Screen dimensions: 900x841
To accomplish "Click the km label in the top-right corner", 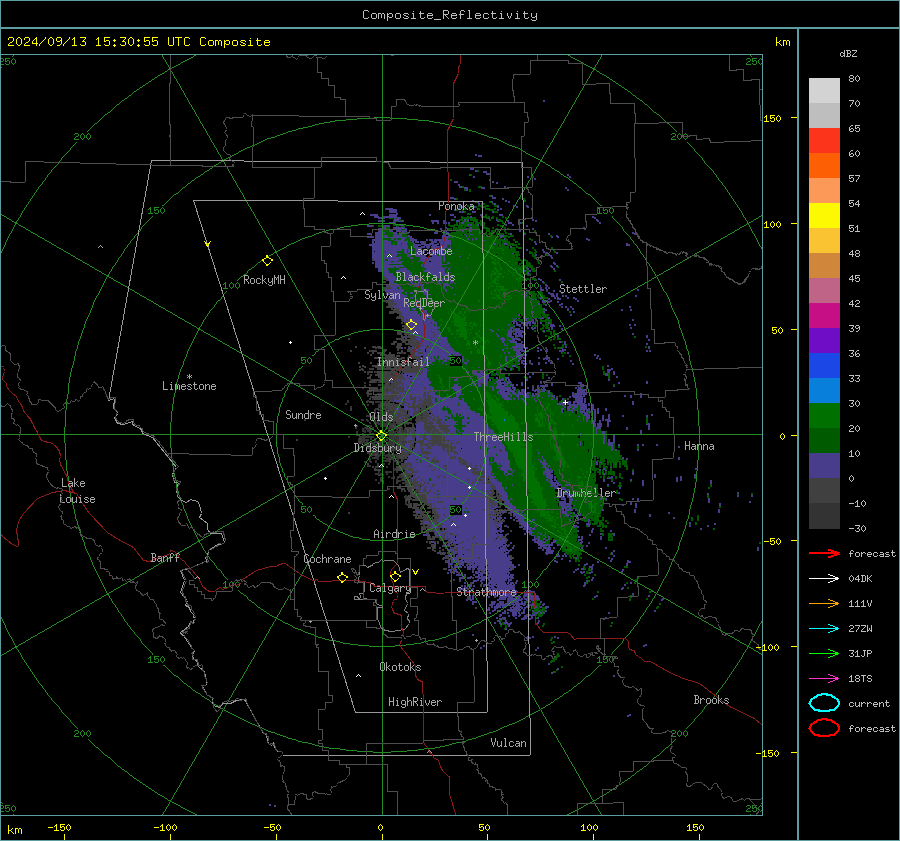I will click(782, 42).
